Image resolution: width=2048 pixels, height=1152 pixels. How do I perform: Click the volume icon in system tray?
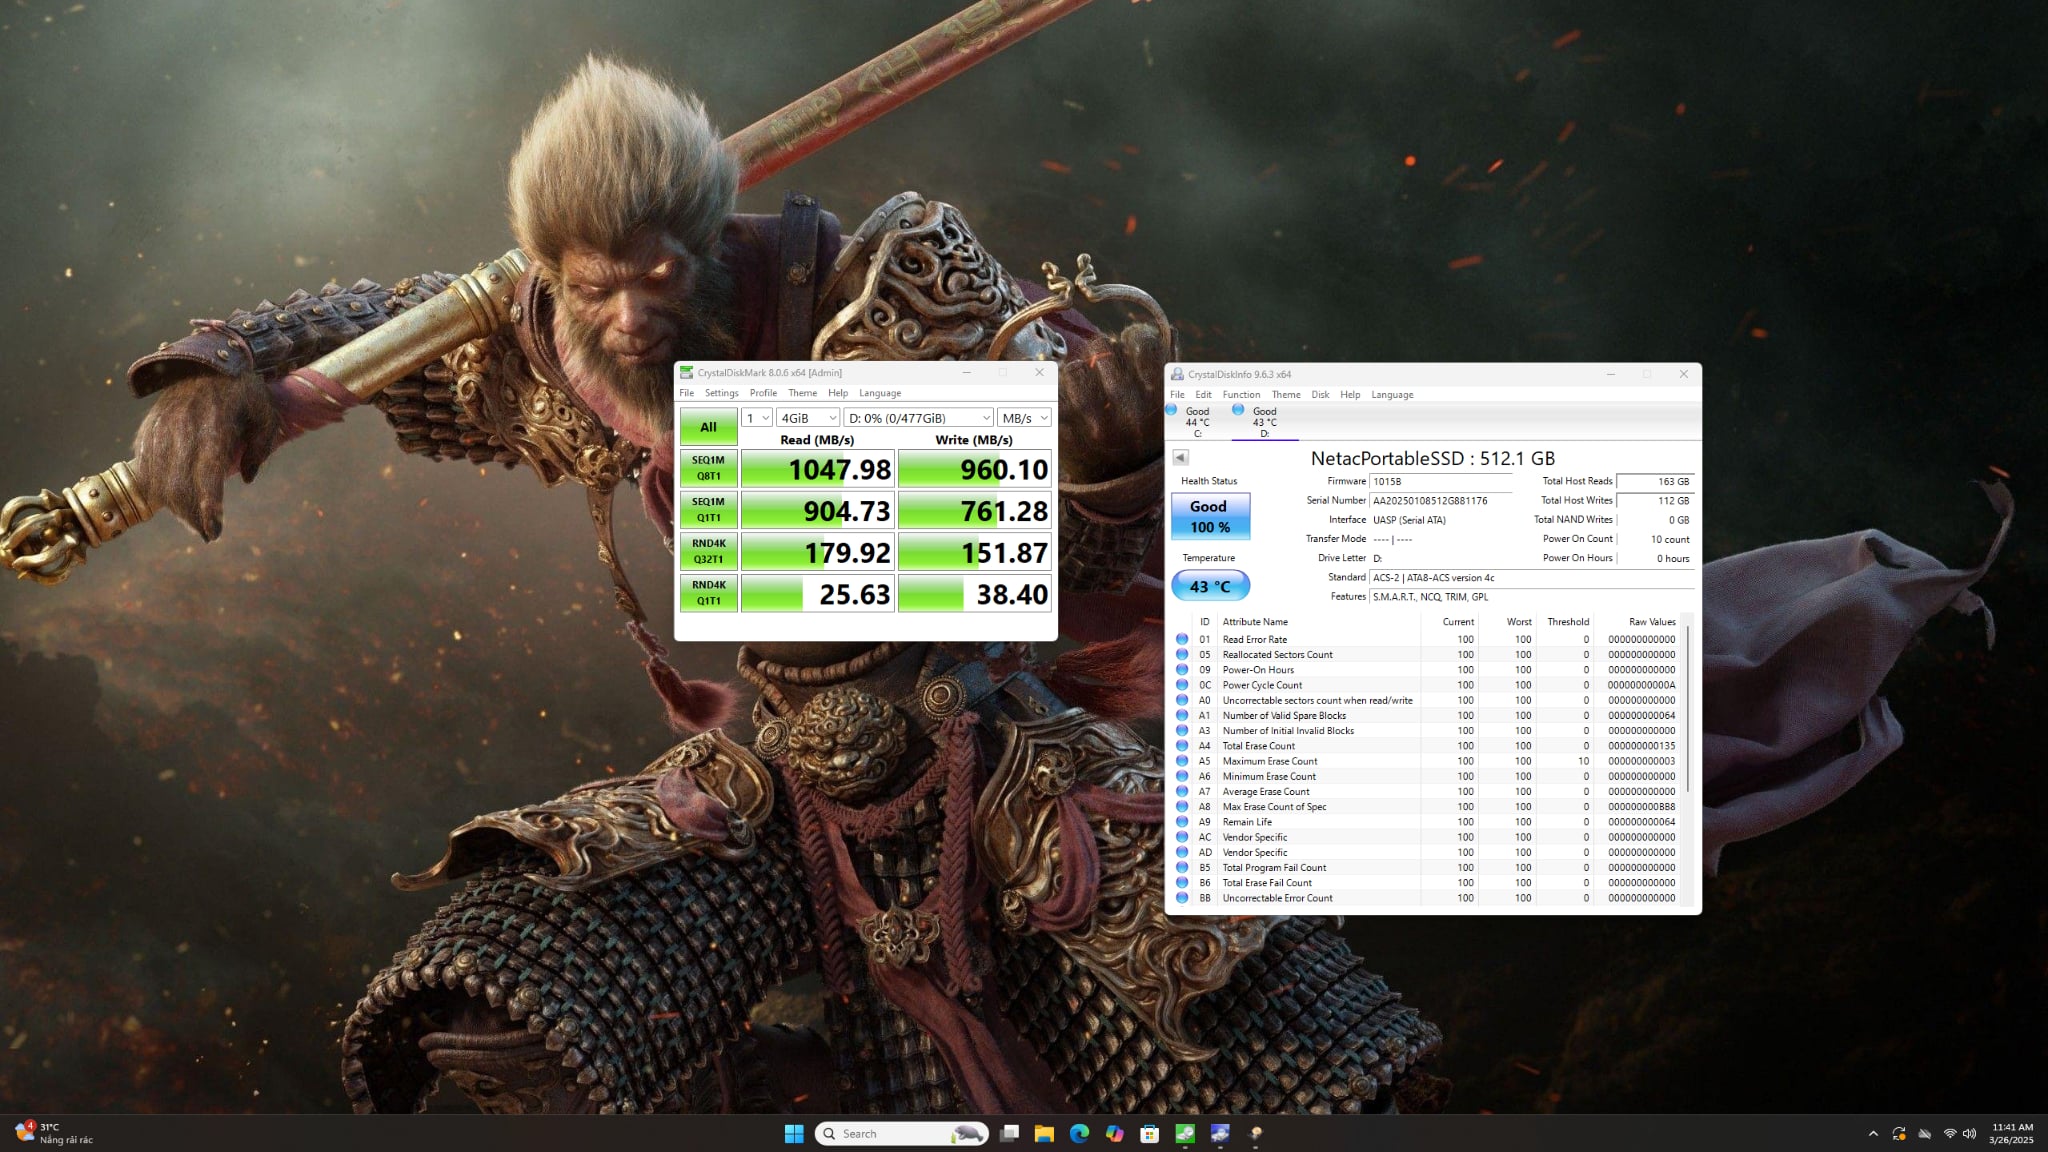coord(1969,1133)
